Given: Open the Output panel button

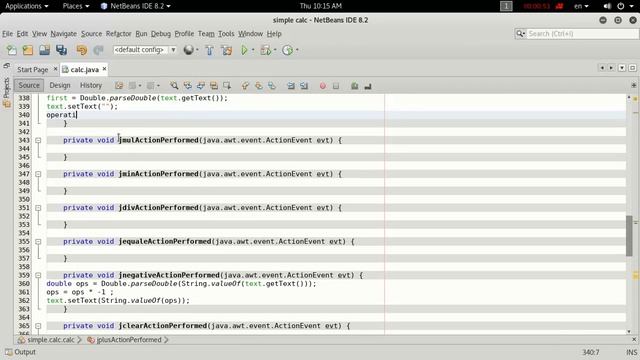Looking at the screenshot, I should pos(20,352).
